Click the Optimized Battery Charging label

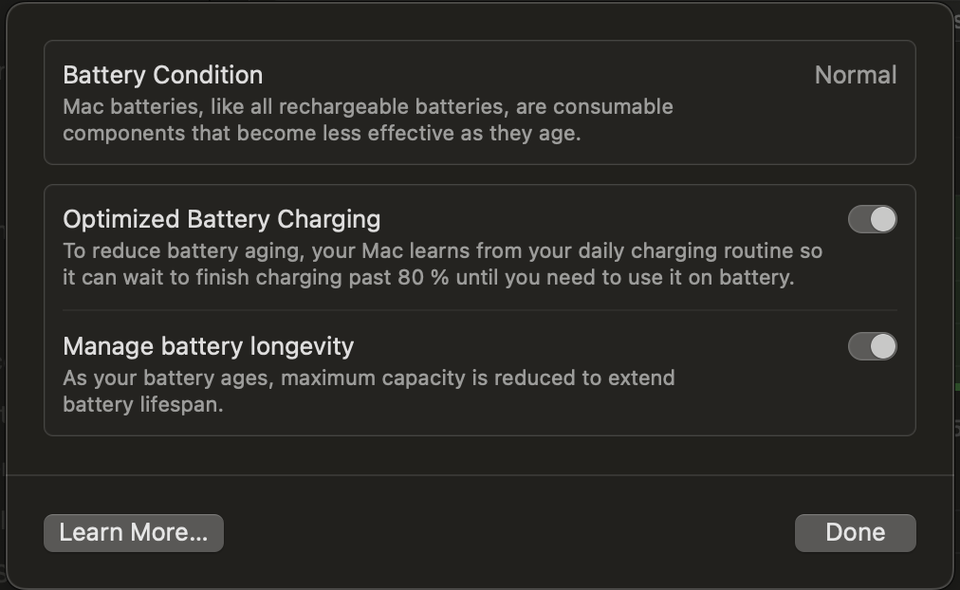point(221,219)
